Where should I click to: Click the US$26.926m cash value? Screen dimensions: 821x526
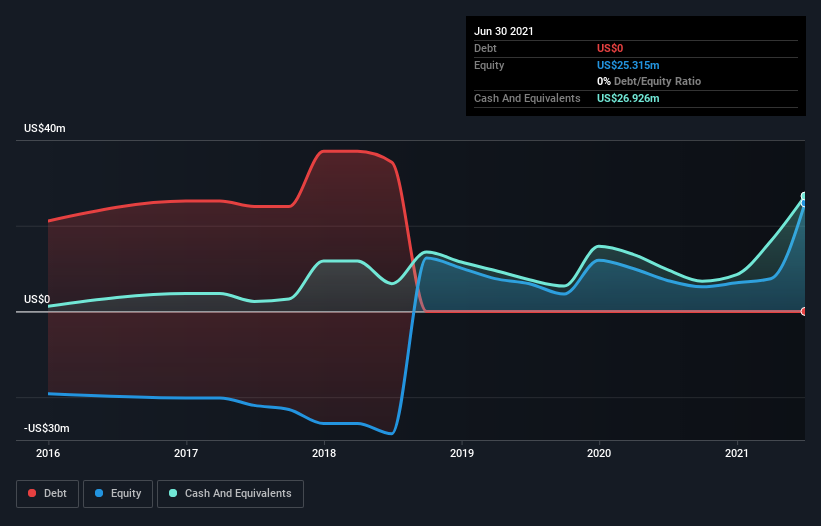(x=628, y=98)
